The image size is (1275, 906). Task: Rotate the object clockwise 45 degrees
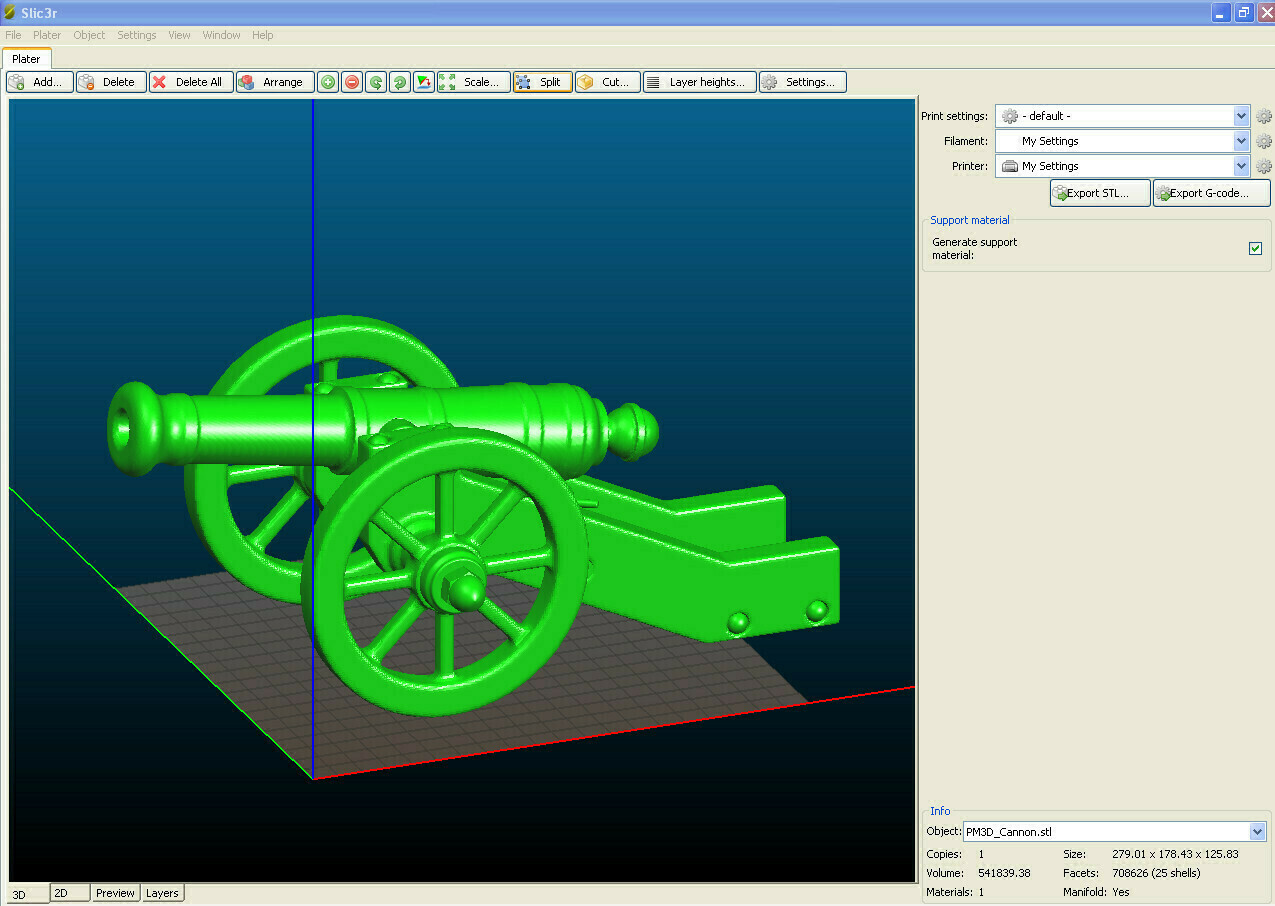point(399,82)
